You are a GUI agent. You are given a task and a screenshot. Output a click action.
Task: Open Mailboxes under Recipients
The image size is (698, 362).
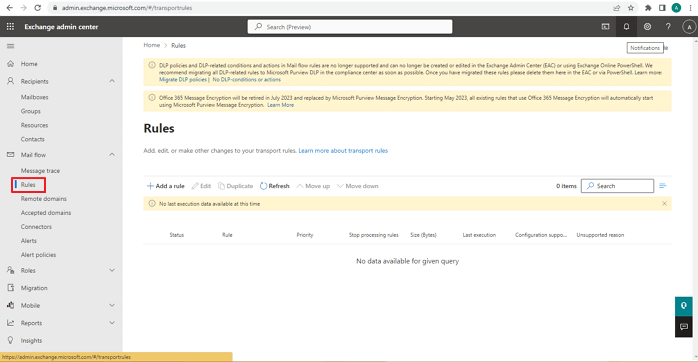(x=34, y=97)
